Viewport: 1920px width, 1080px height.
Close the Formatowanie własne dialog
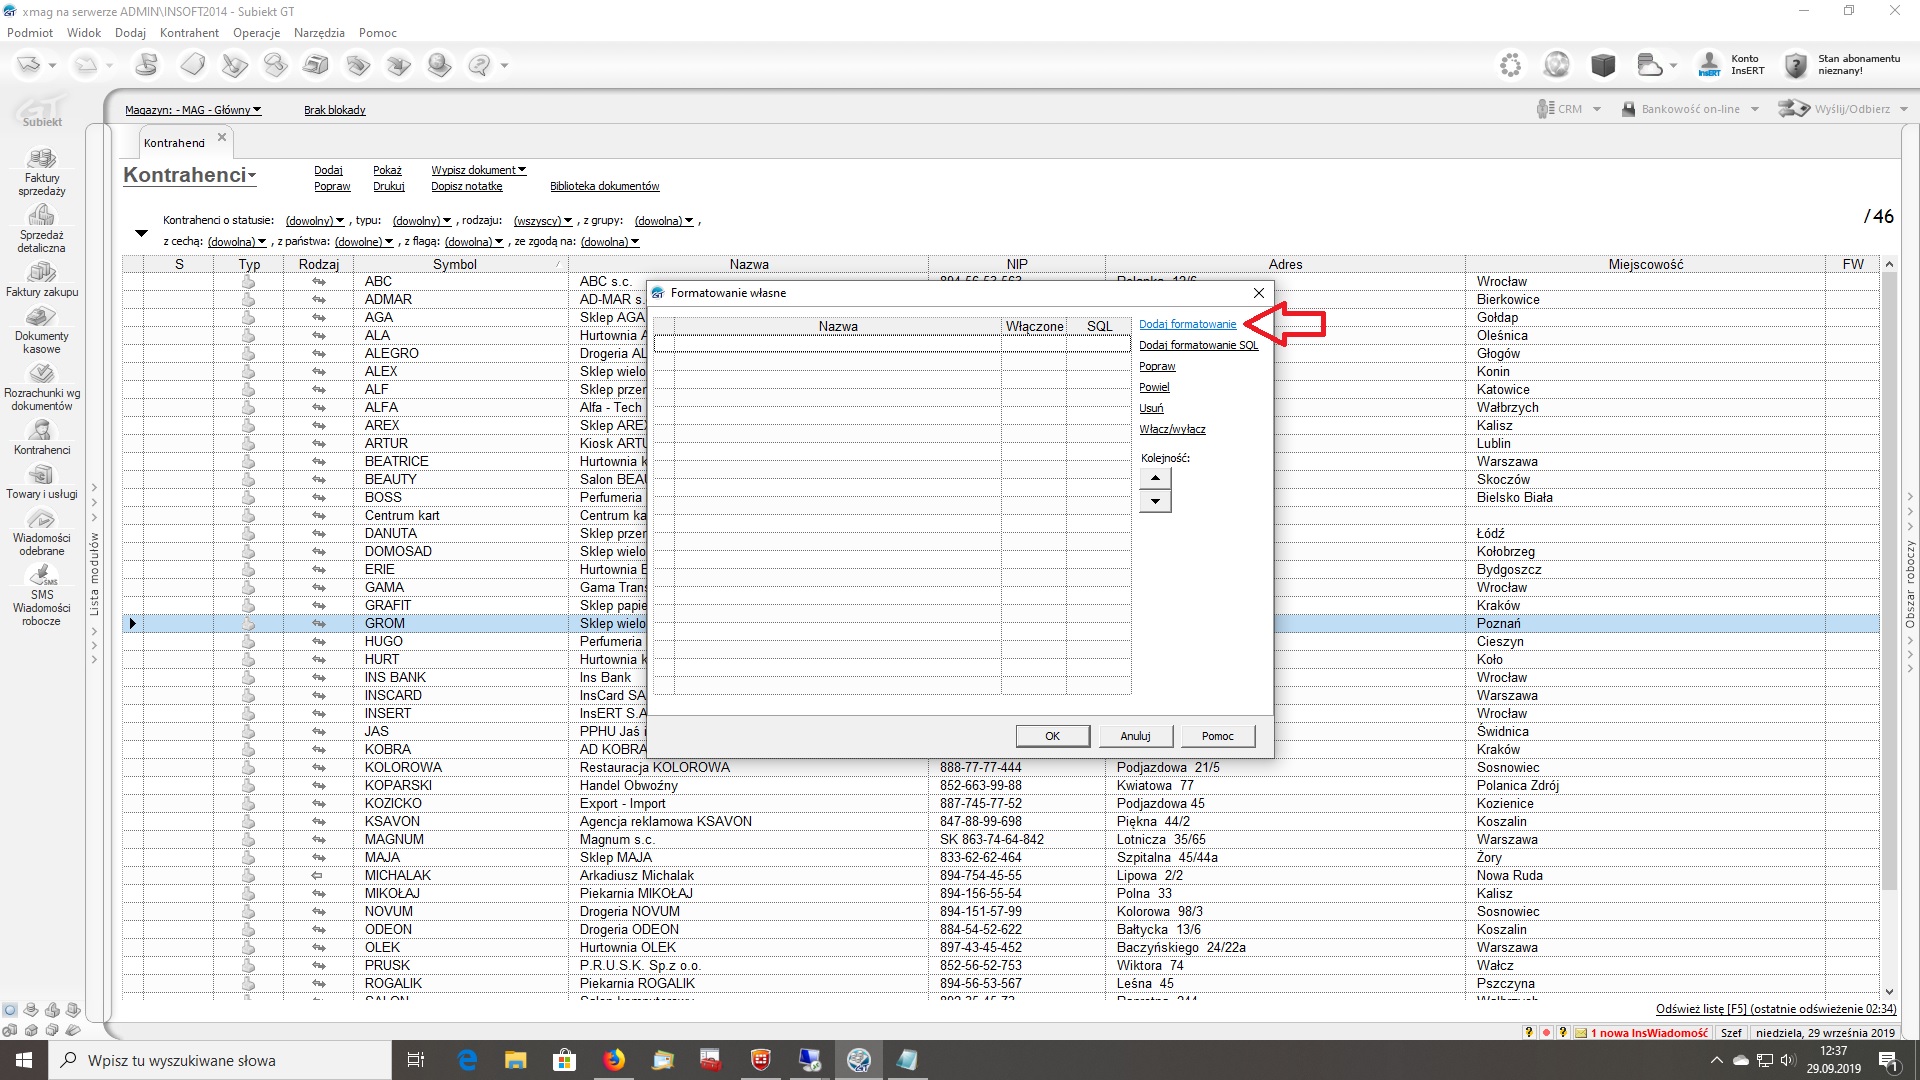click(1259, 293)
